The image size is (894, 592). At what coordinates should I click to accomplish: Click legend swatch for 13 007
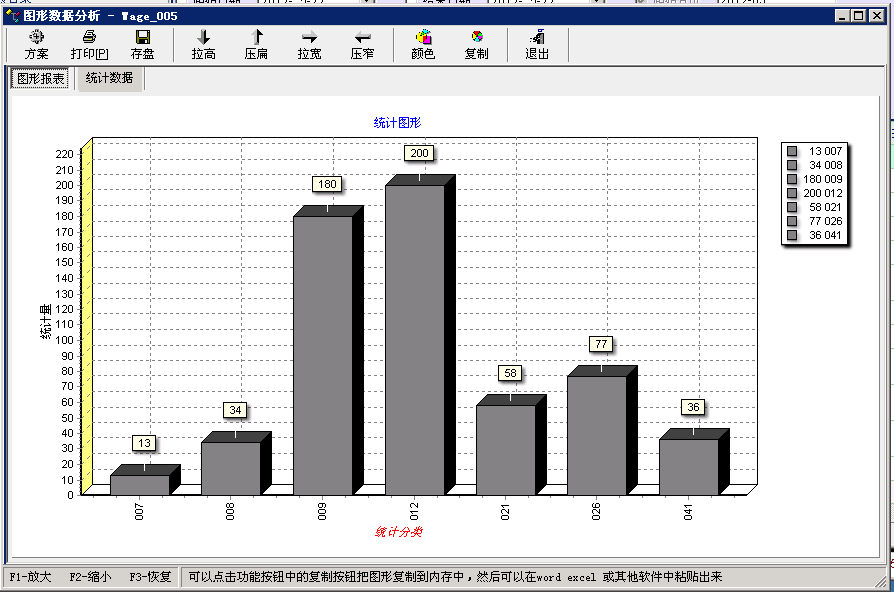(x=792, y=151)
